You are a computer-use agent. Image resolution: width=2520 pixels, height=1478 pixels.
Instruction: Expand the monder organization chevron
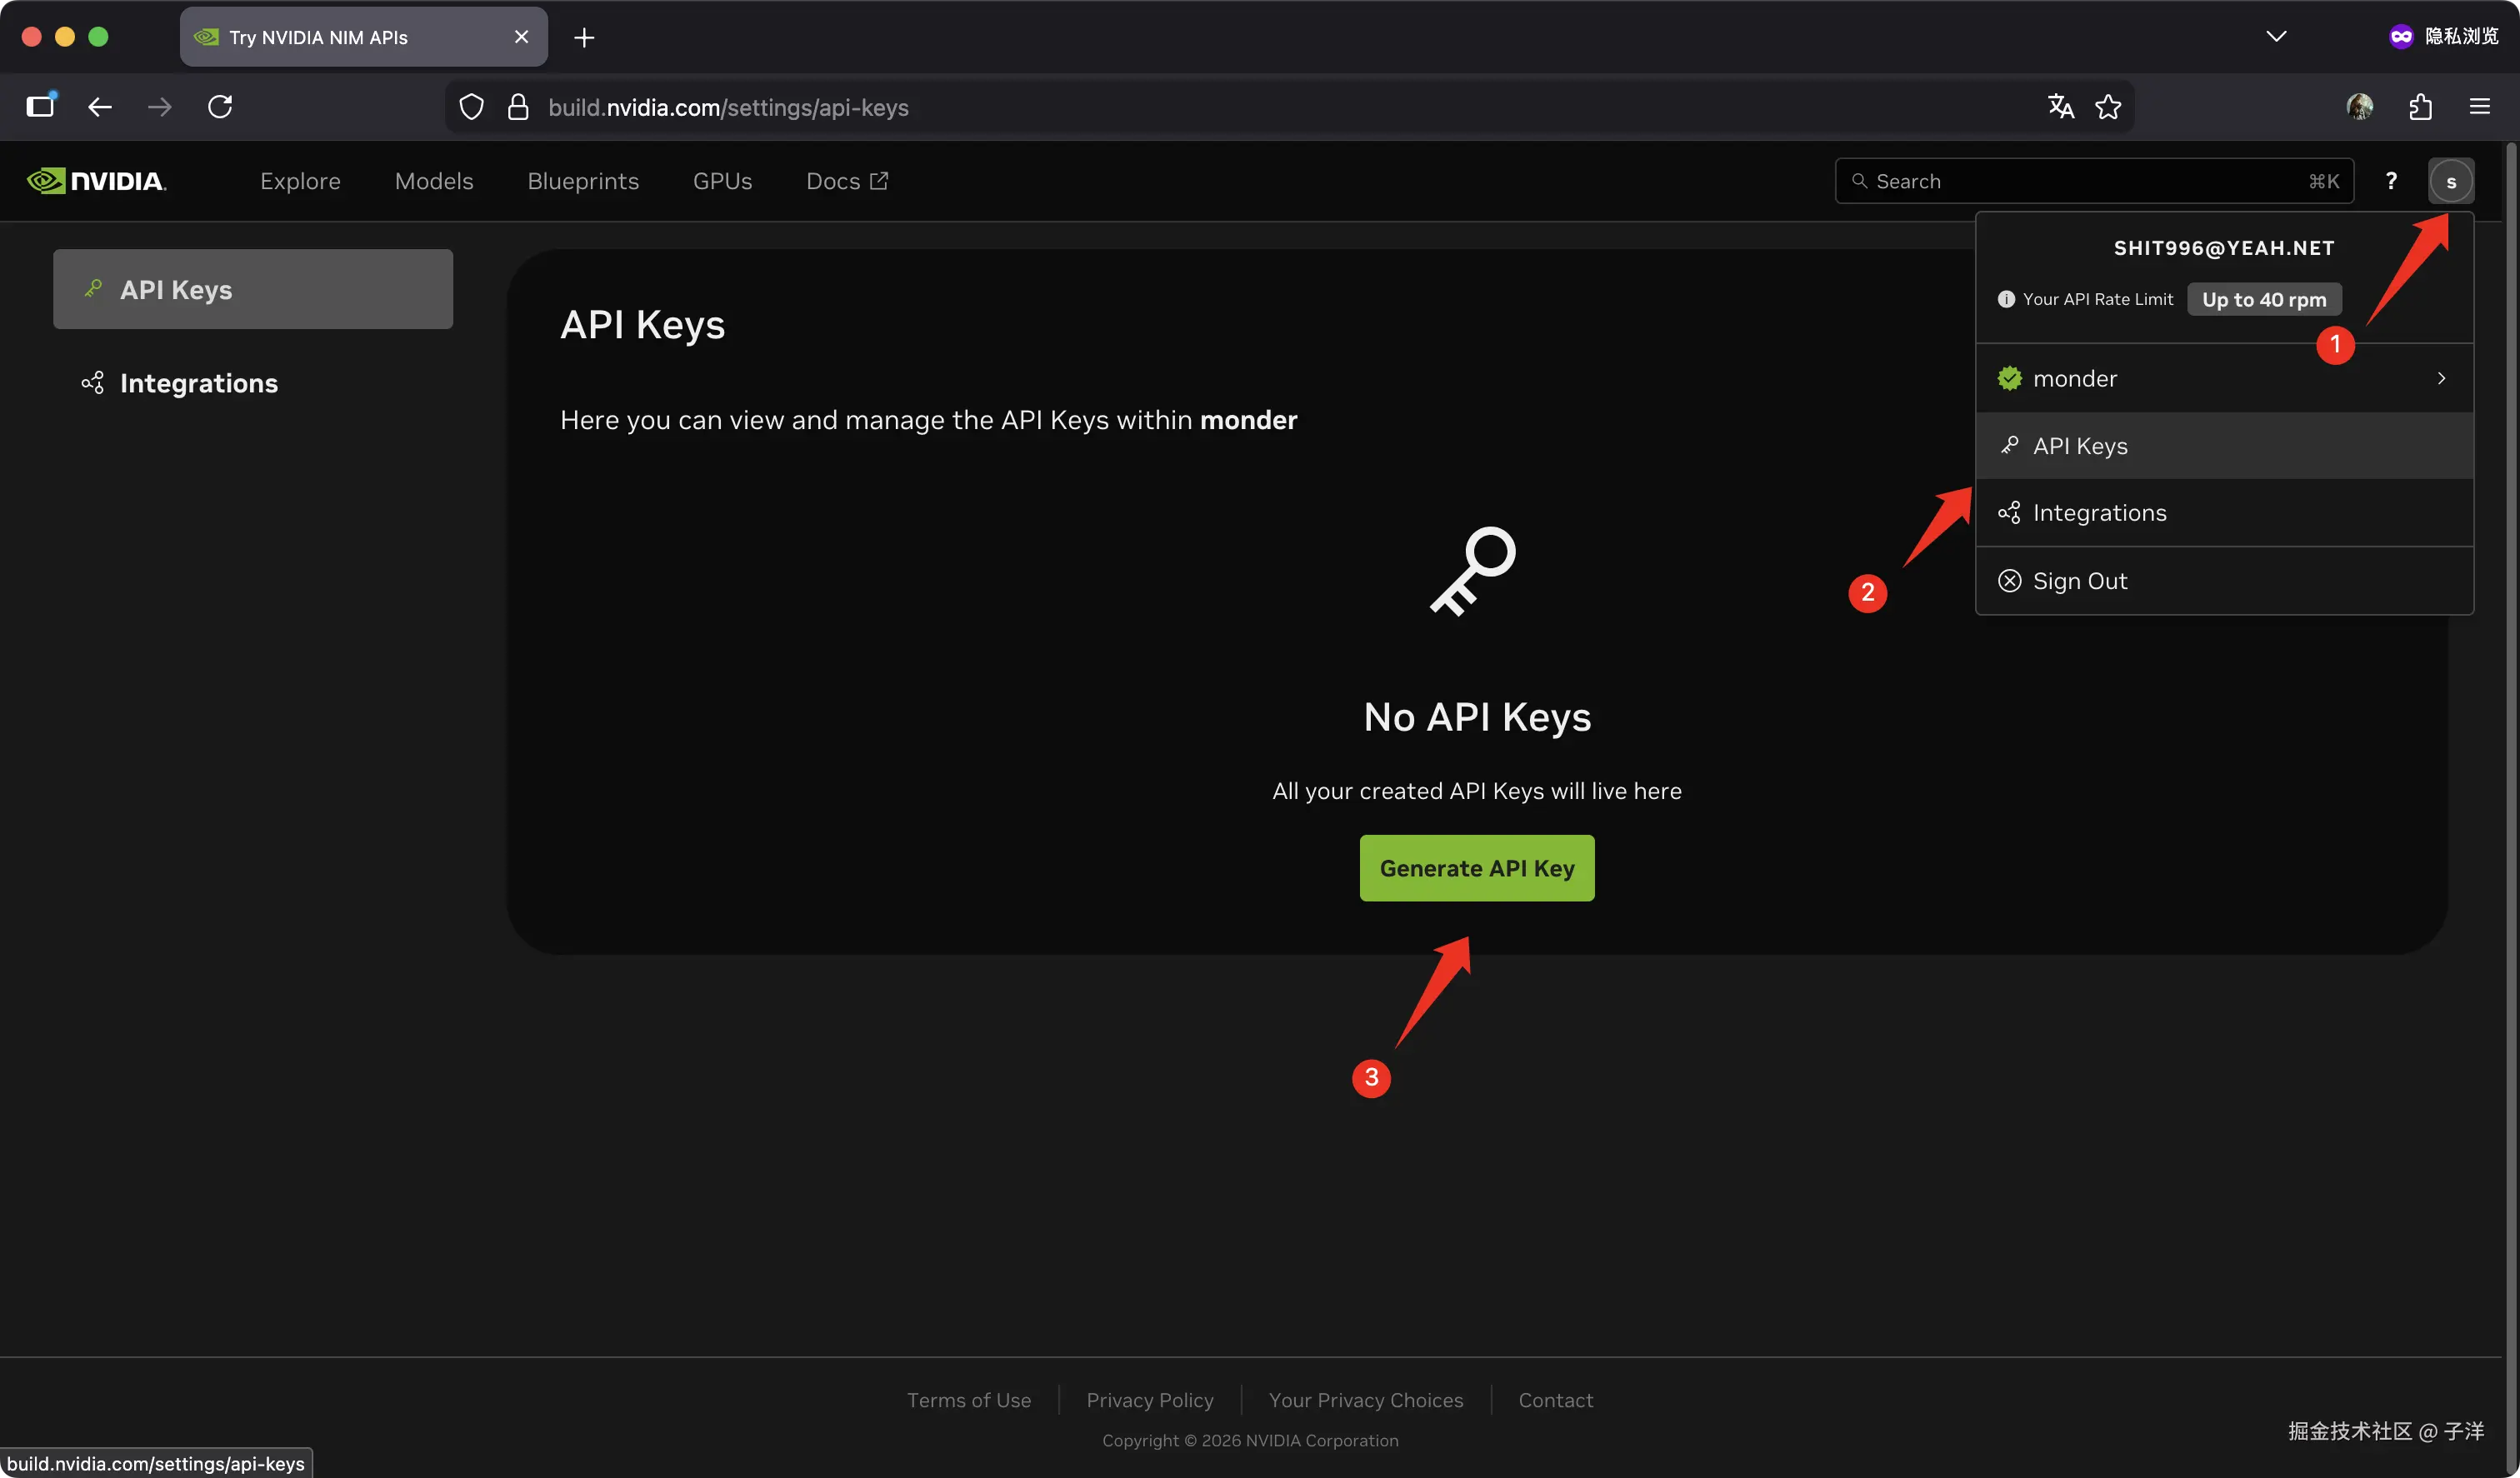2441,378
